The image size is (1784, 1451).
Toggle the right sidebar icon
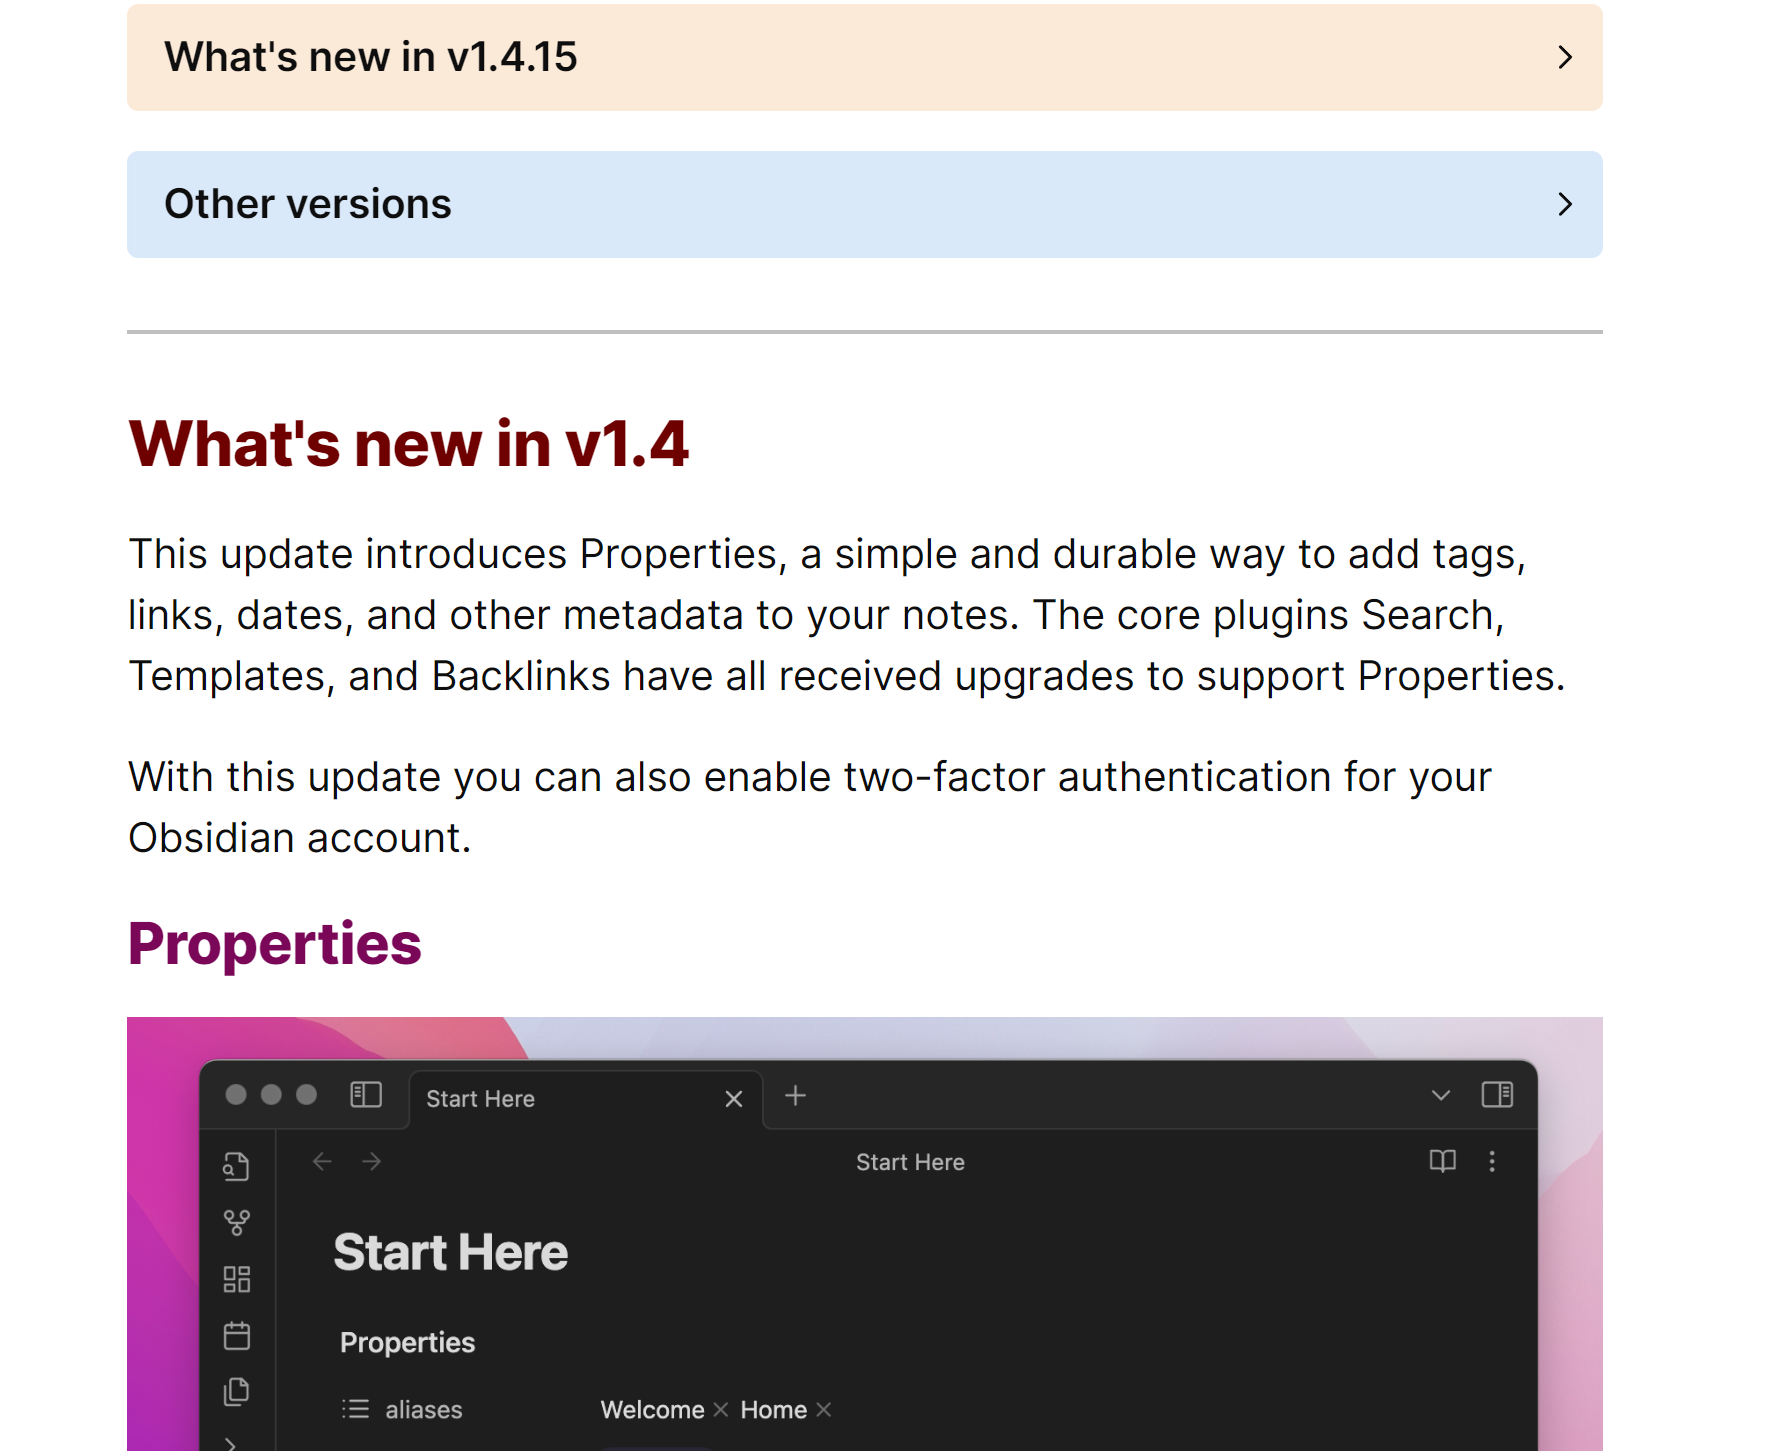(1497, 1095)
